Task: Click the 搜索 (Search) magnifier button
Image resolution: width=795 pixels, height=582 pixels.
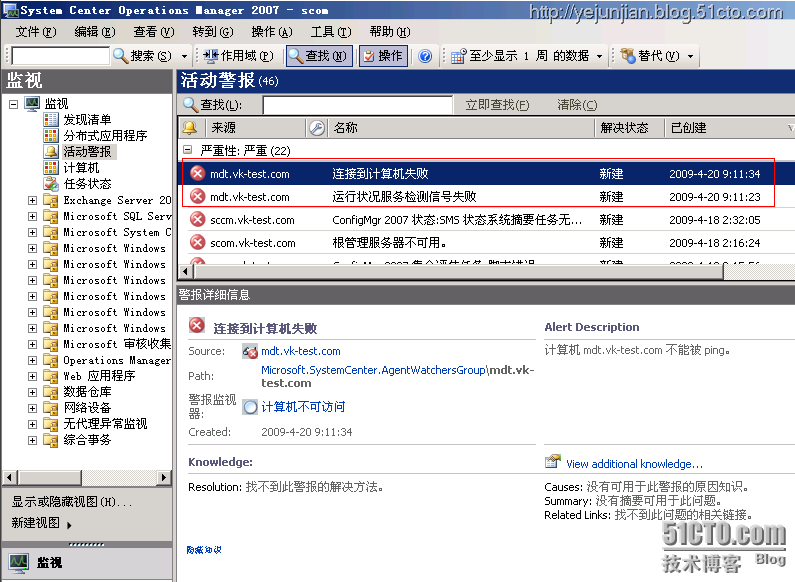Action: [x=142, y=56]
